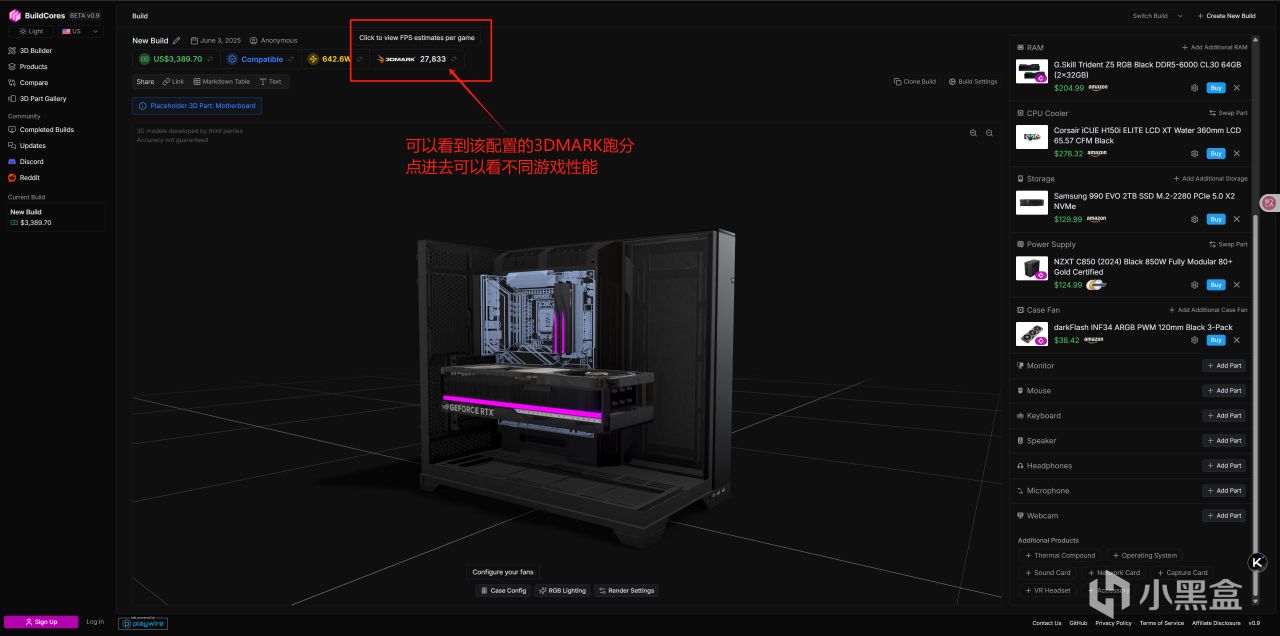Click the Log In link
The image size is (1280, 636).
pyautogui.click(x=95, y=622)
